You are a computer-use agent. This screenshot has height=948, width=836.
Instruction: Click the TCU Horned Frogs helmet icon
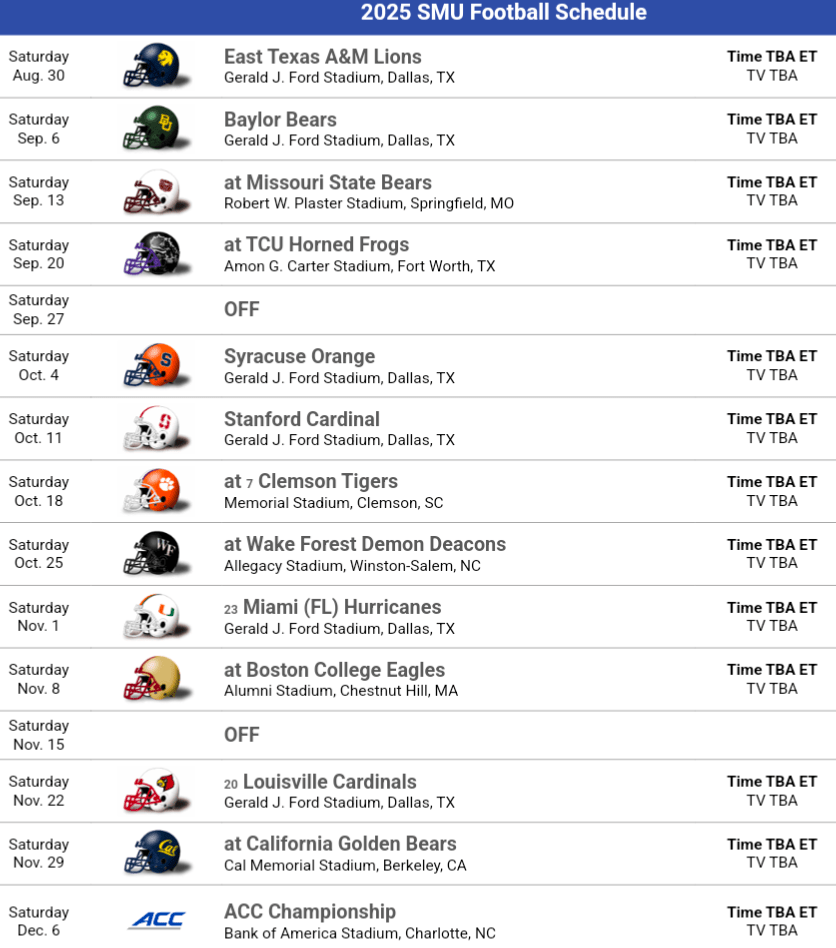pos(151,254)
